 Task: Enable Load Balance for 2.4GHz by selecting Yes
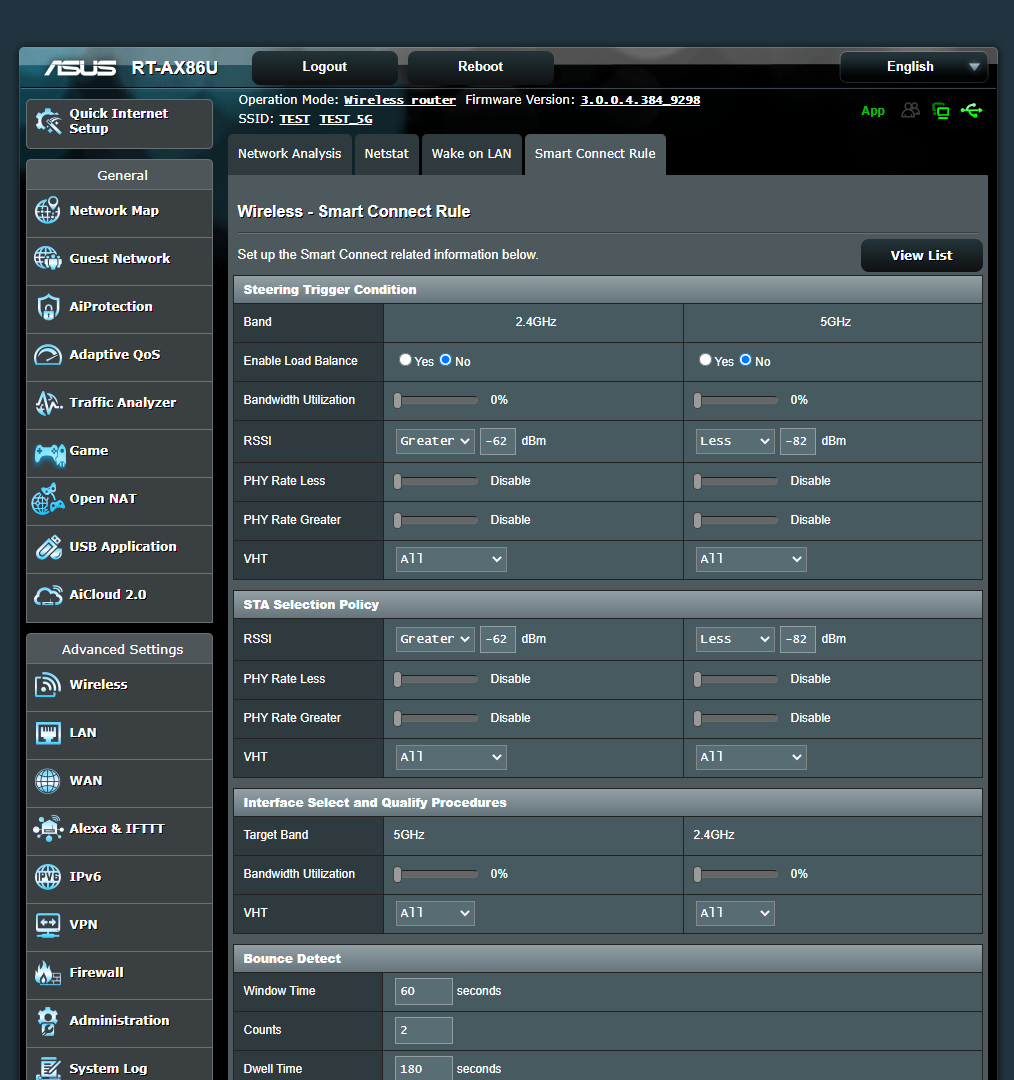[x=405, y=360]
